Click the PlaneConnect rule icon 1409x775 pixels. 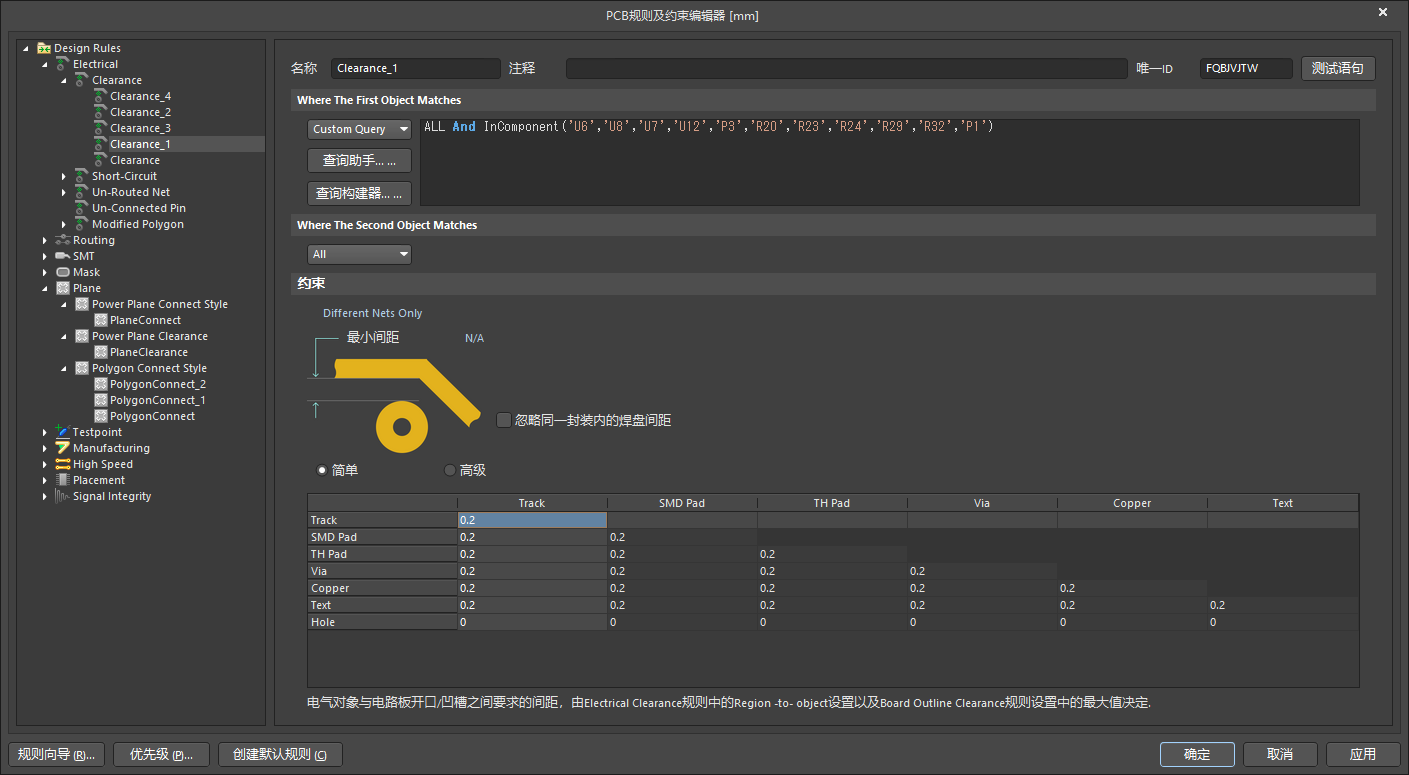[x=100, y=320]
